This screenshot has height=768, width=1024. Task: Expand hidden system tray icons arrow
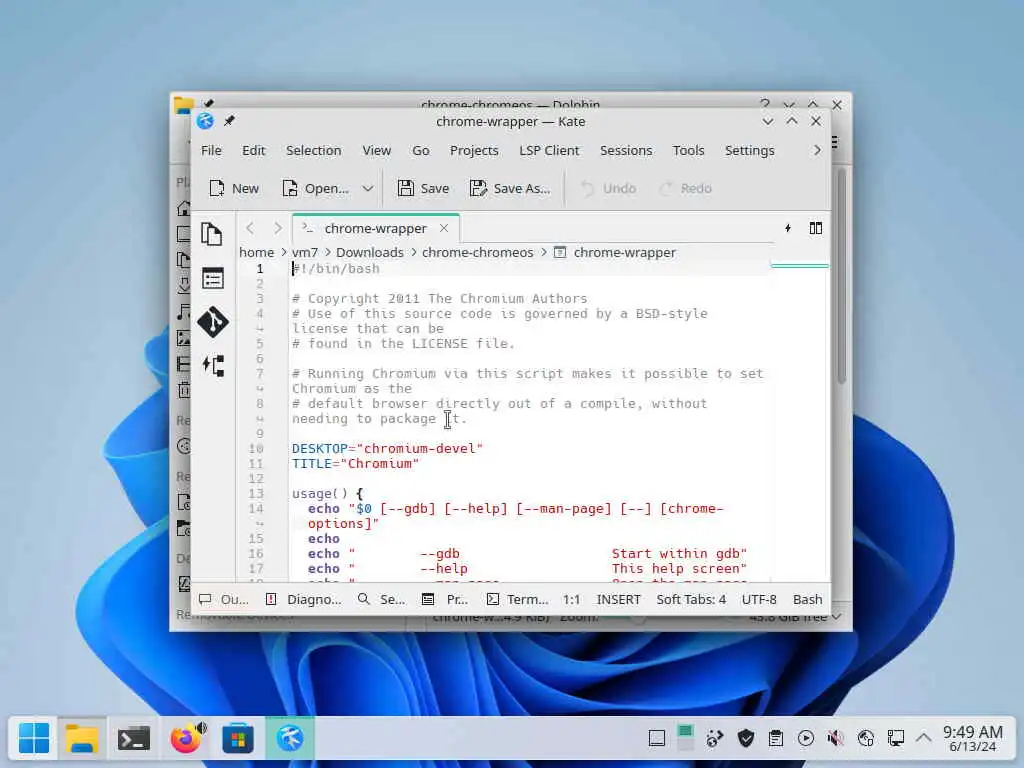click(x=923, y=739)
